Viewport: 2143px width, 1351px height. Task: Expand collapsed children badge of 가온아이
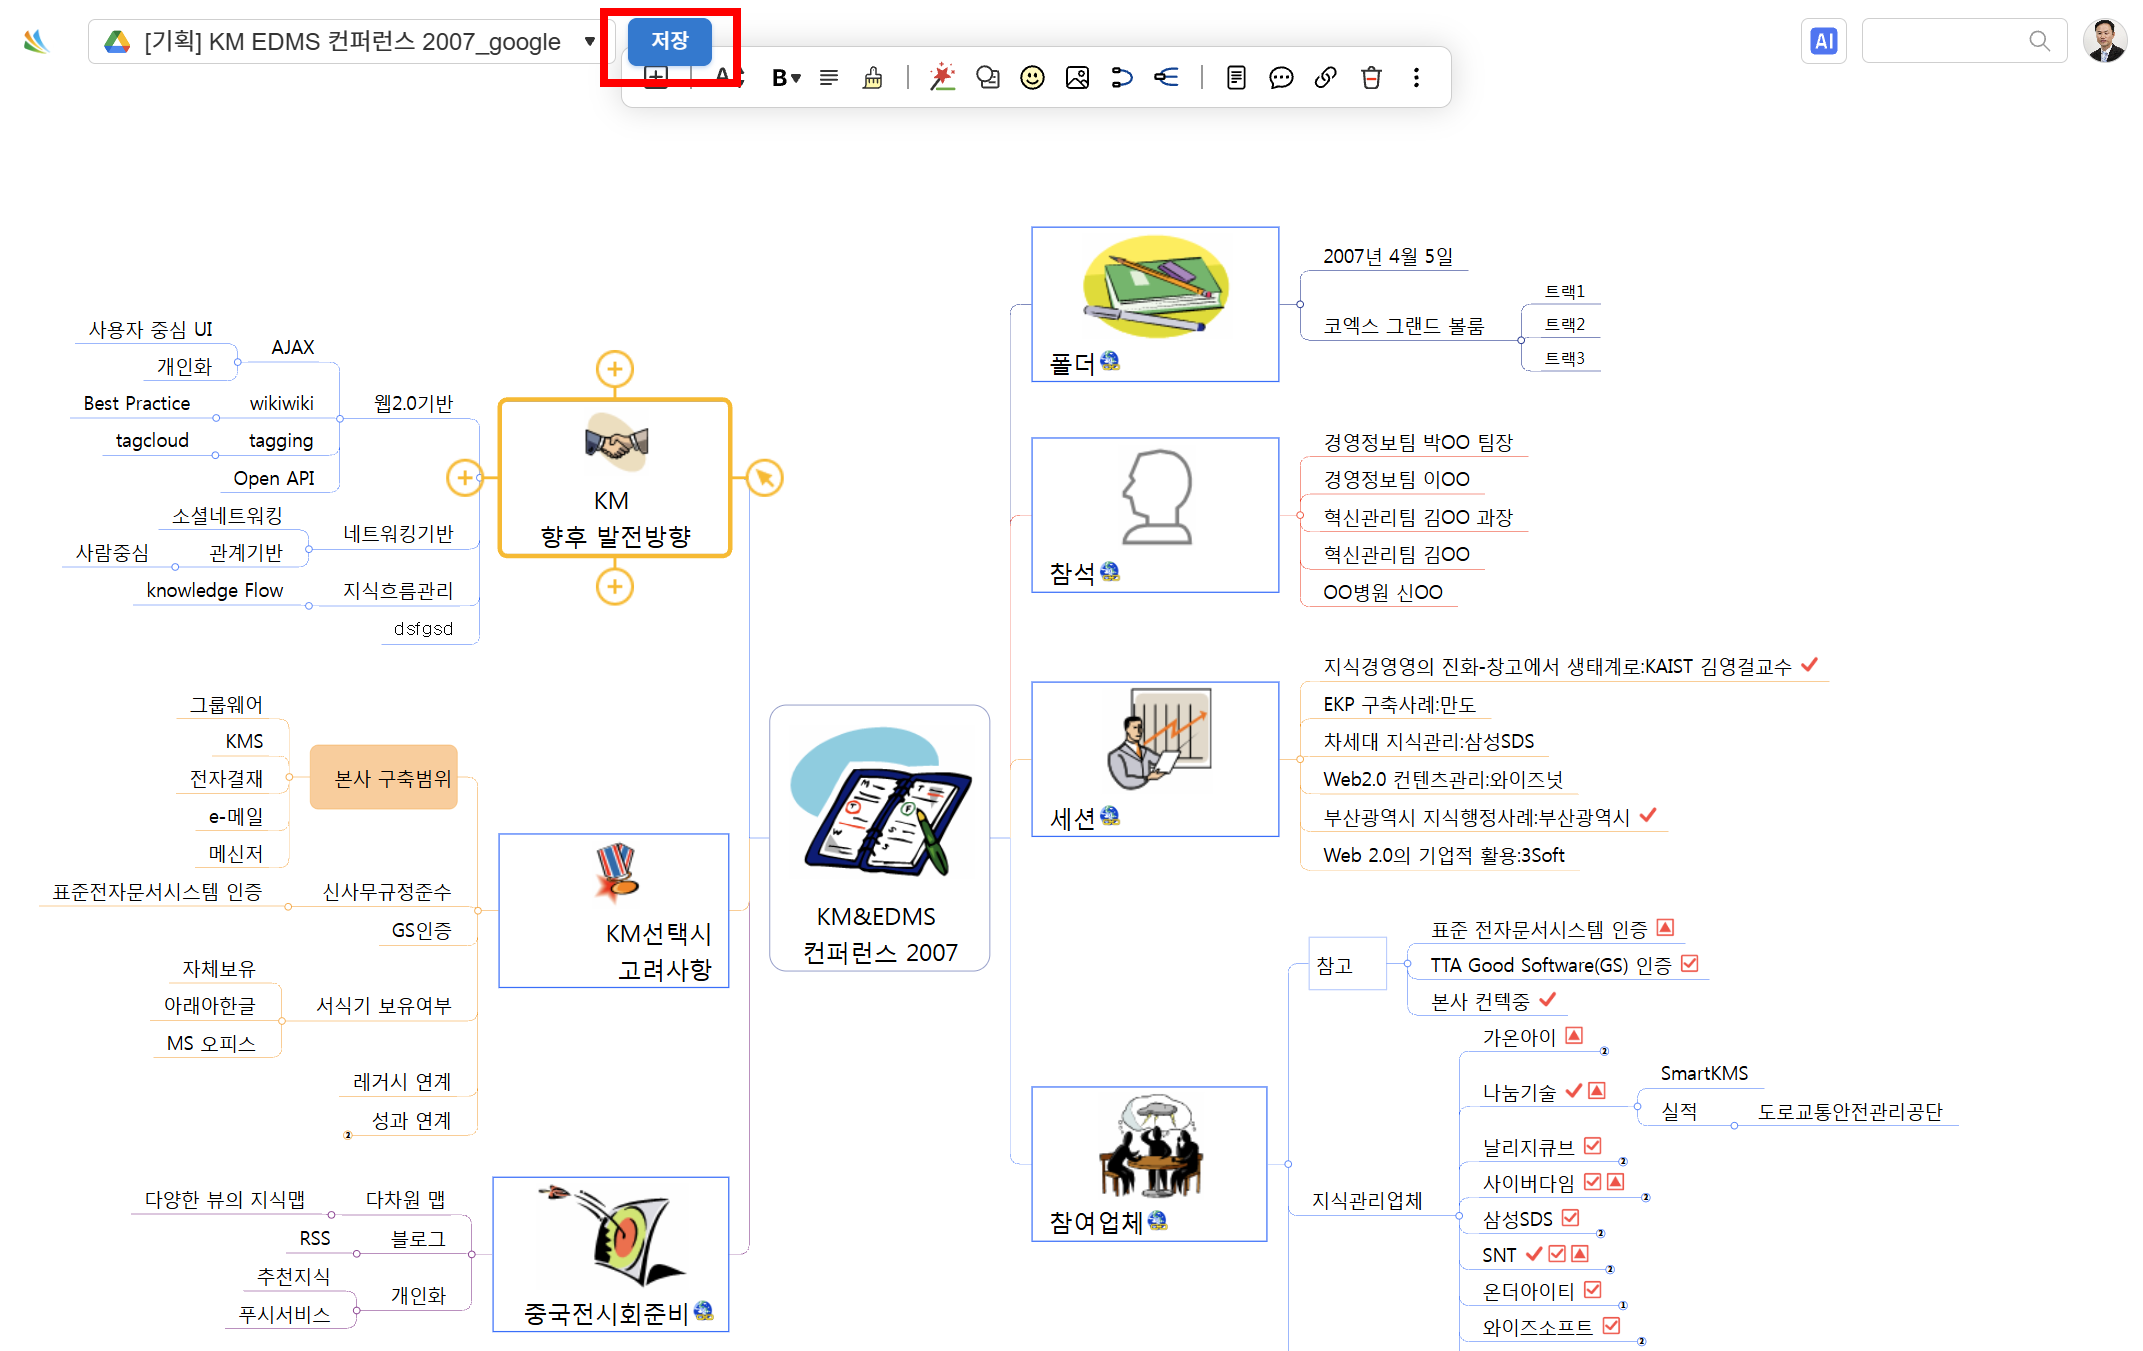pyautogui.click(x=1604, y=1051)
